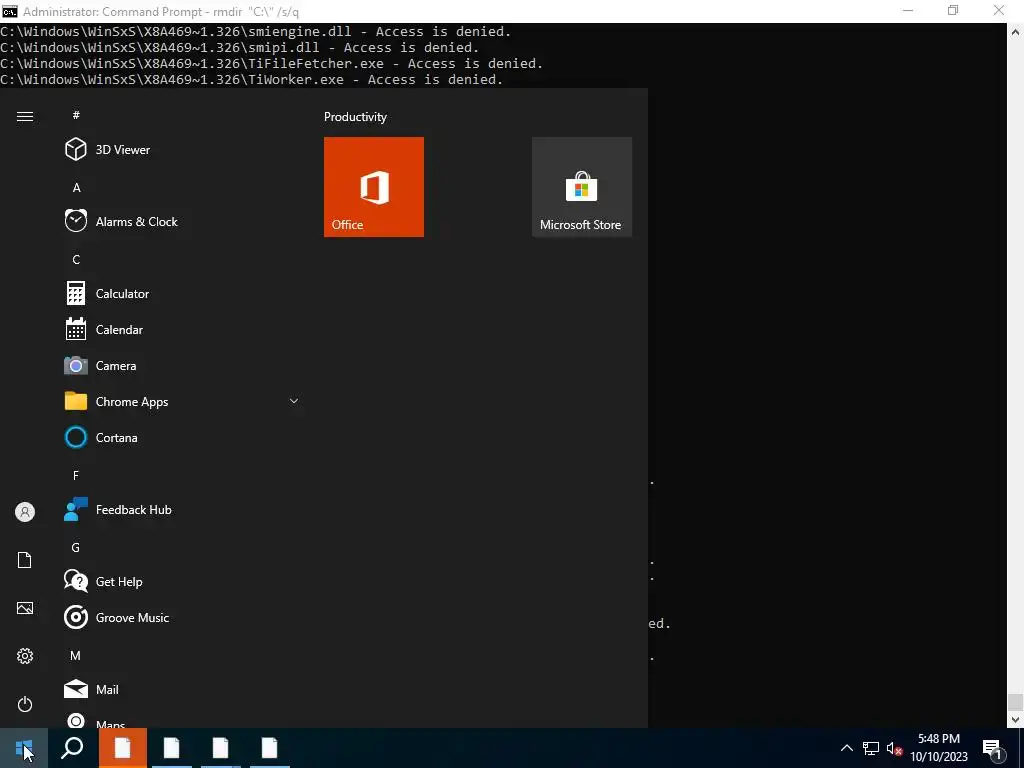Viewport: 1024px width, 768px height.
Task: Click the Power button in Start
Action: tap(25, 704)
